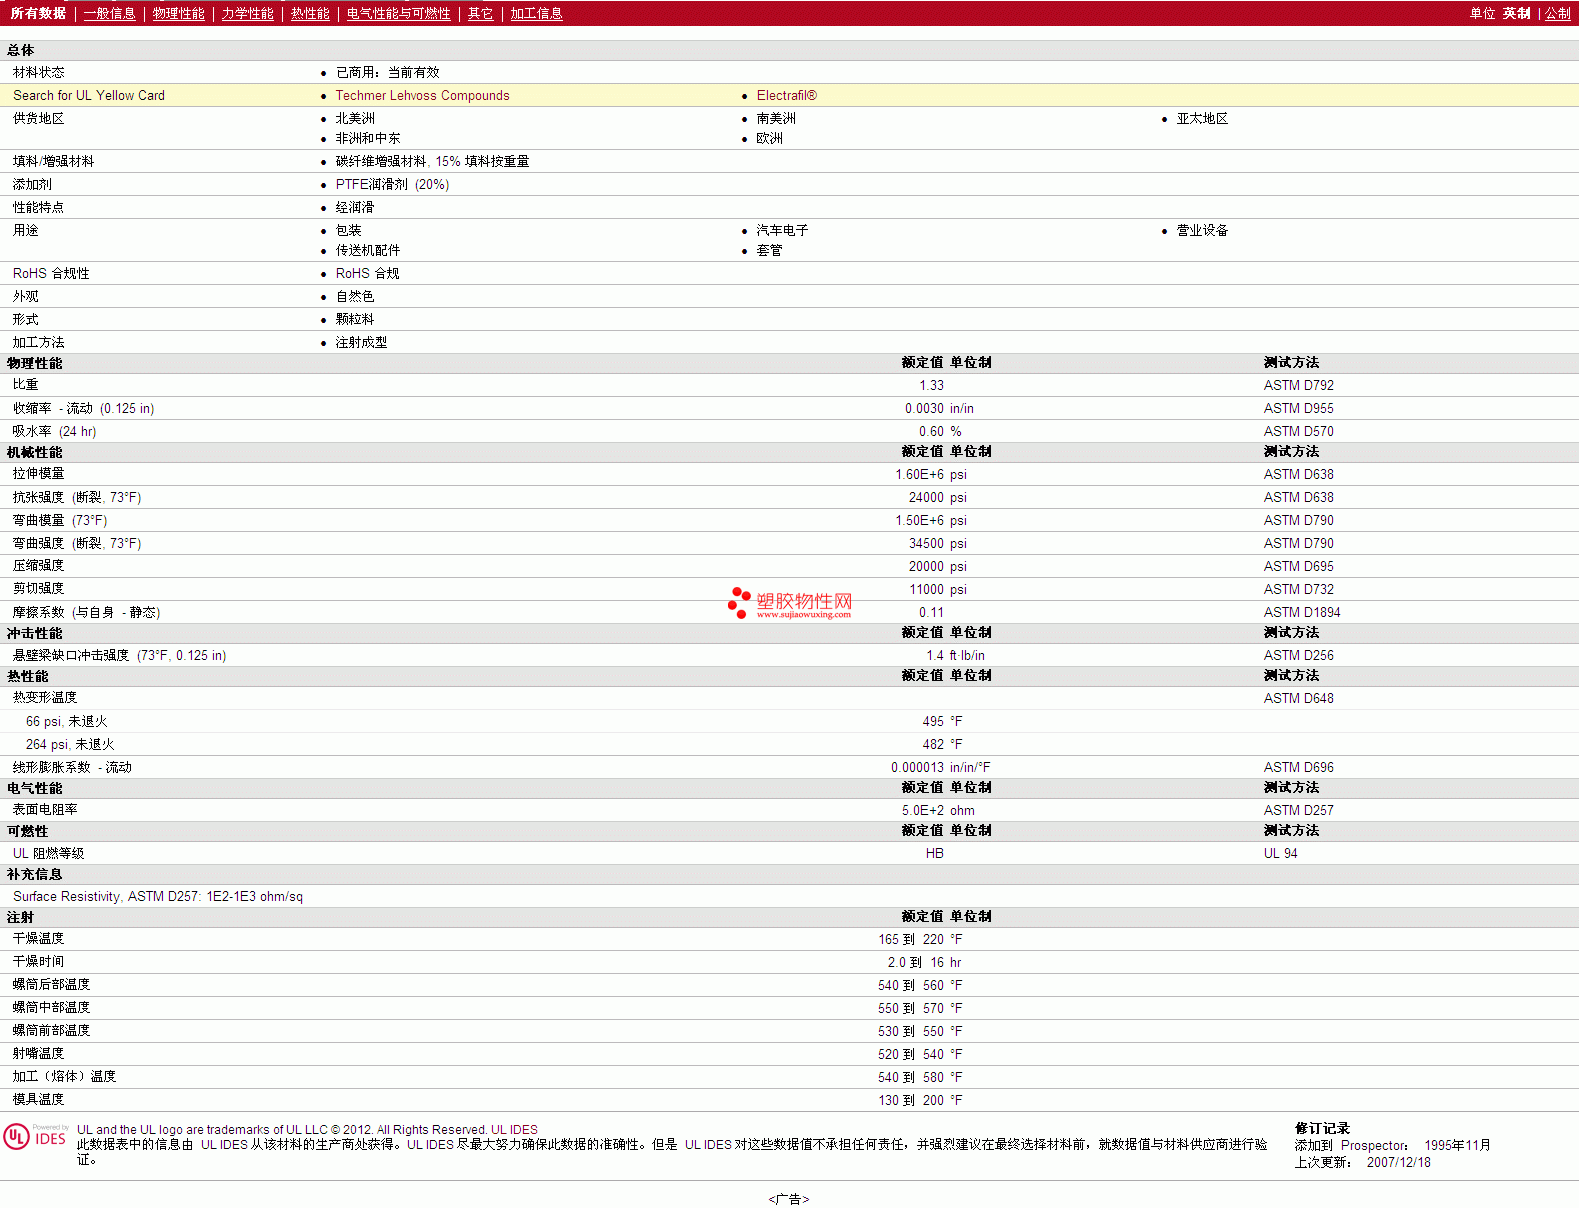
Task: Switch to the 所有数据 tab
Action: point(38,14)
